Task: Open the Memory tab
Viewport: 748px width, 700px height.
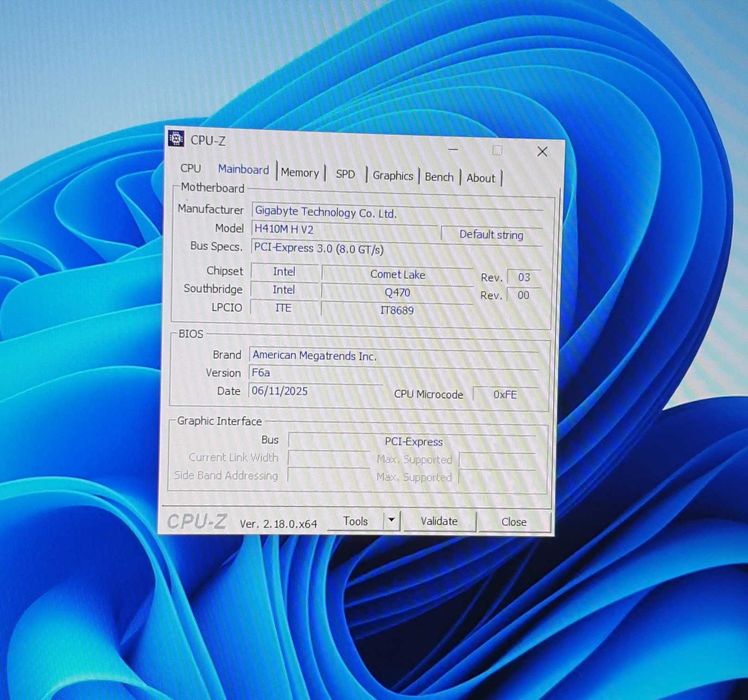Action: 300,173
